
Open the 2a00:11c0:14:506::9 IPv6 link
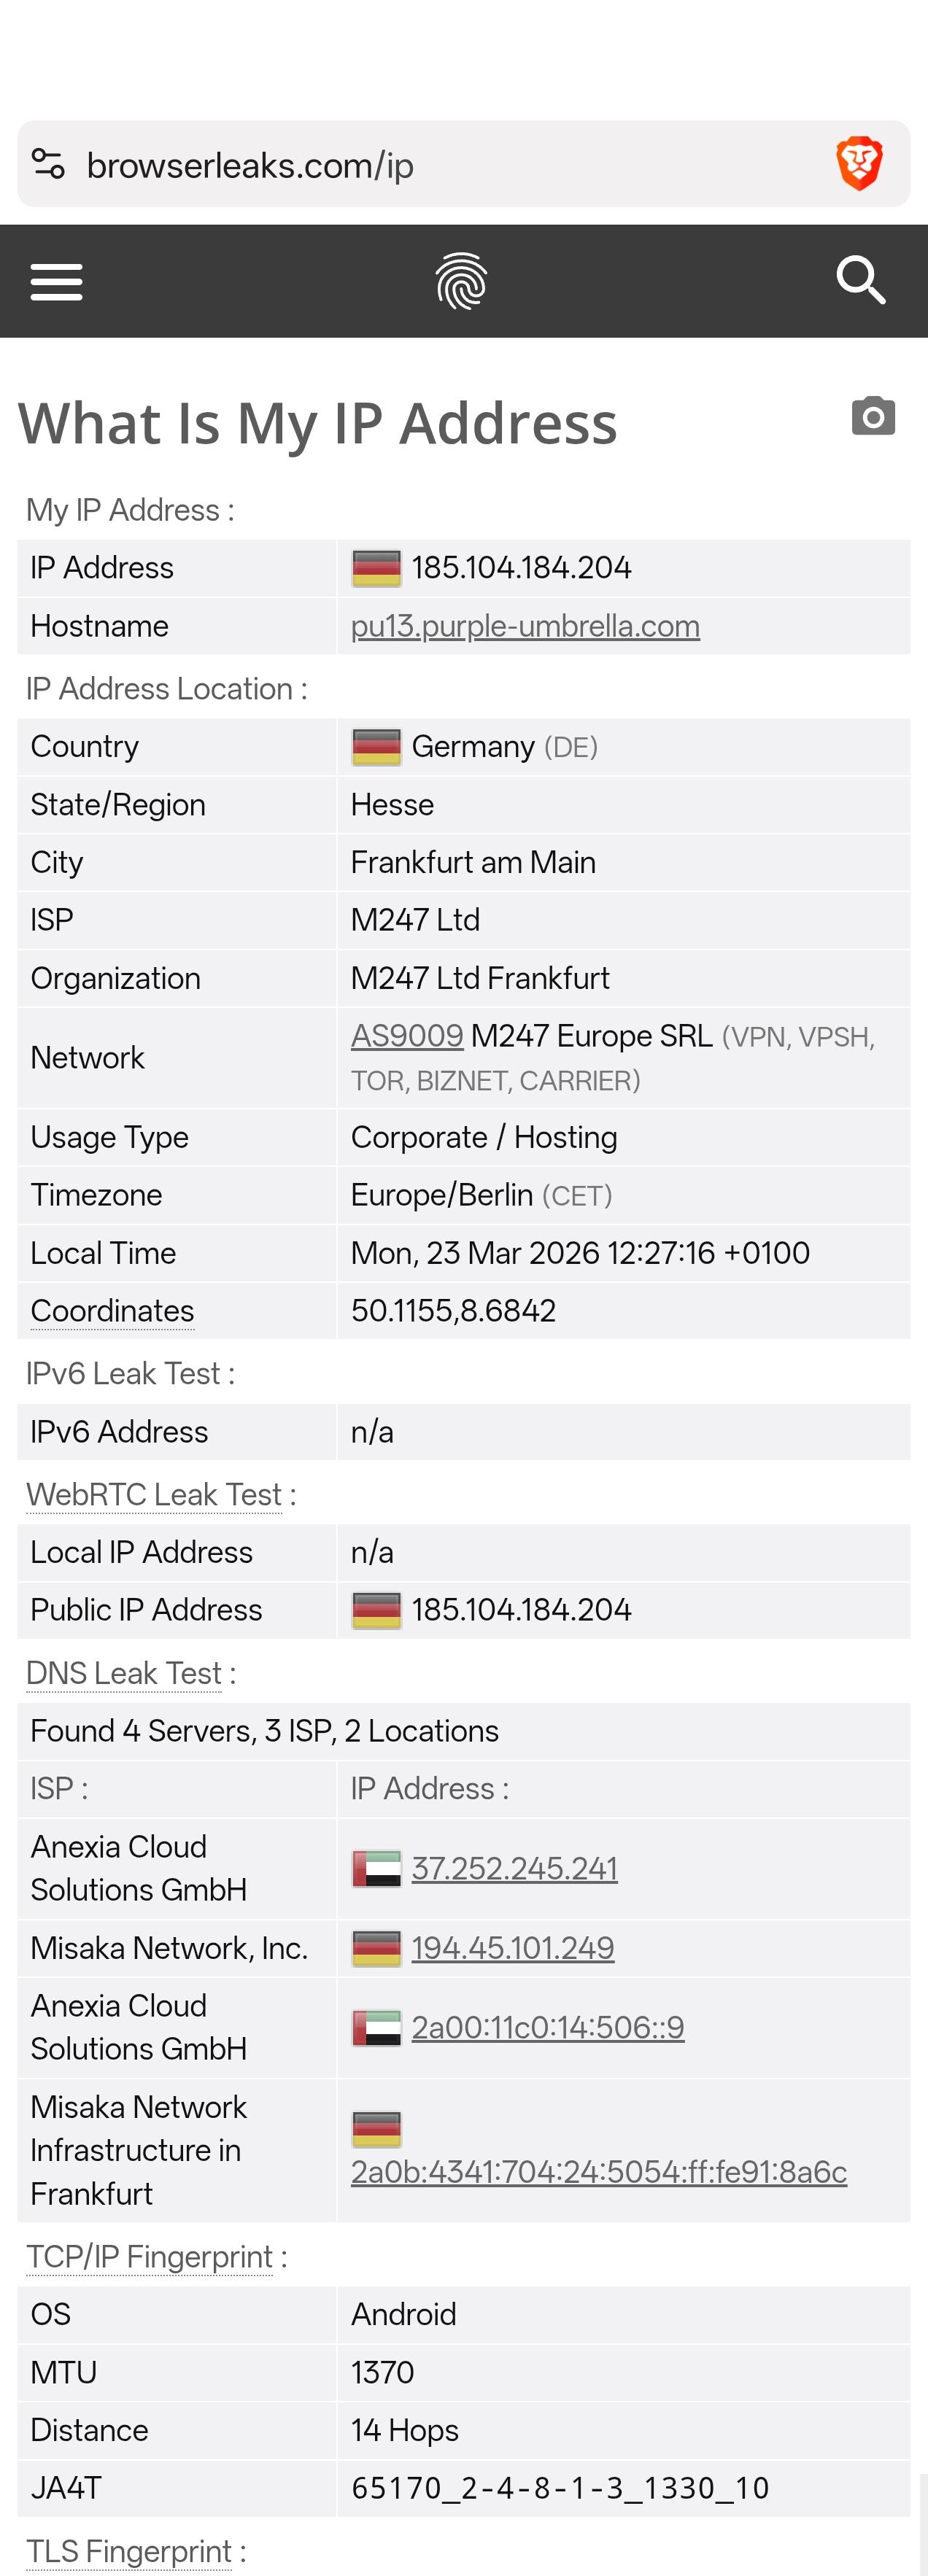[547, 2027]
